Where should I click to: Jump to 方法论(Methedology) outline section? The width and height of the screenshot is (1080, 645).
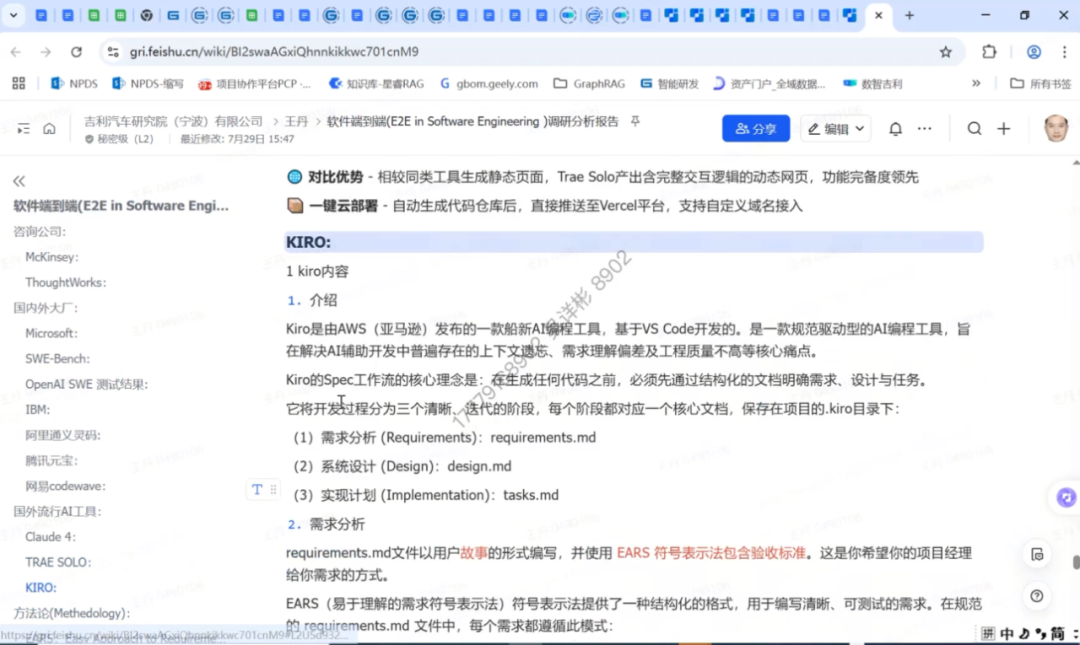point(71,613)
